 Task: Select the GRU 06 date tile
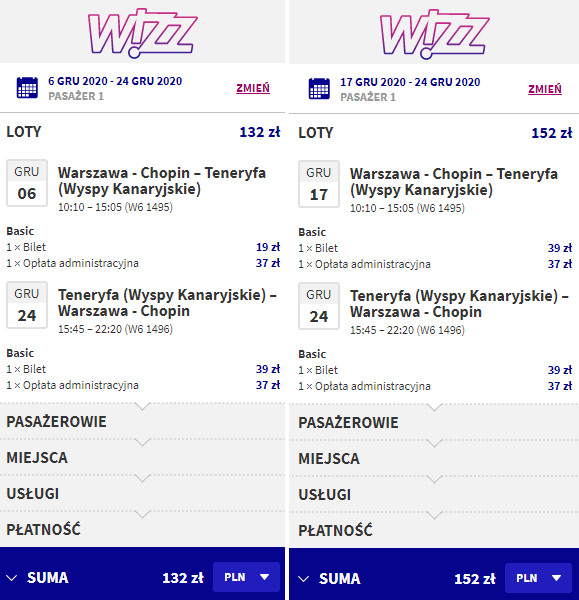click(x=27, y=183)
